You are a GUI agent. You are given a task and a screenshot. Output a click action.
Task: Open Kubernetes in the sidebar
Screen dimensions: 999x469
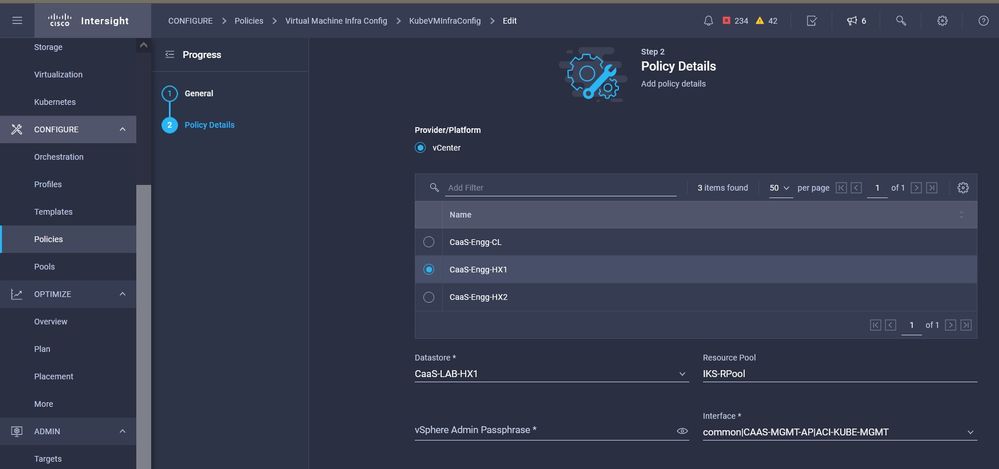point(55,102)
